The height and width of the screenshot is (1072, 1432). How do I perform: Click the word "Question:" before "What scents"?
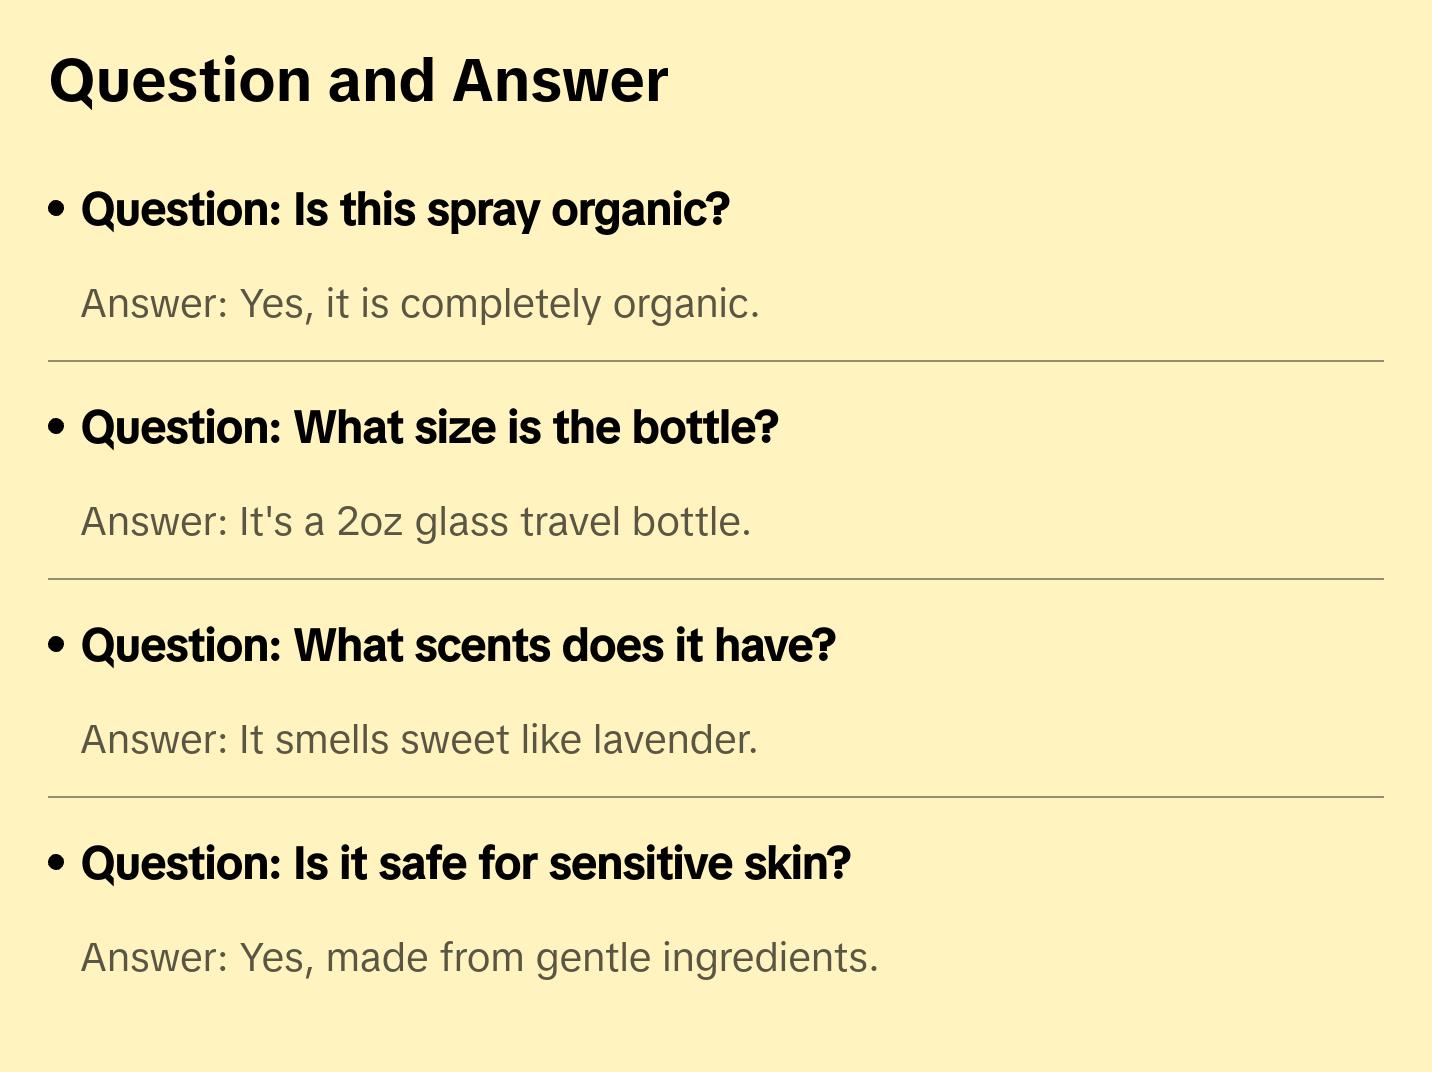182,646
